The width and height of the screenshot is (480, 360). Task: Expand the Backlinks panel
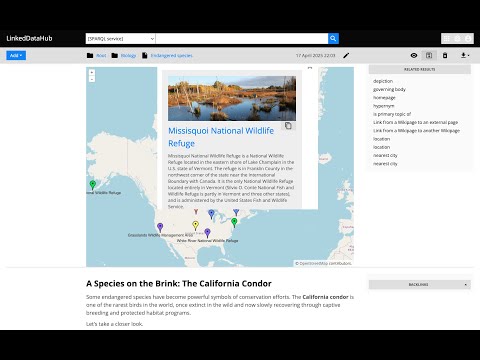click(420, 284)
